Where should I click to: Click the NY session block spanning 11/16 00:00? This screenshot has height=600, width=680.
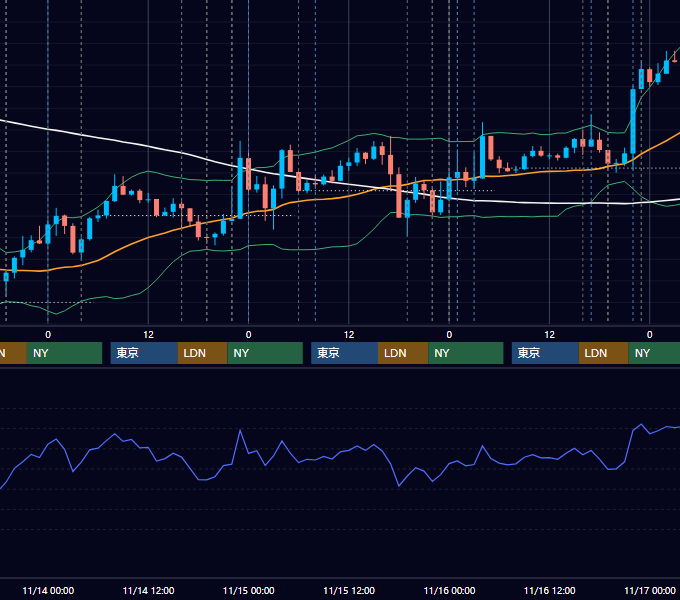pyautogui.click(x=466, y=353)
